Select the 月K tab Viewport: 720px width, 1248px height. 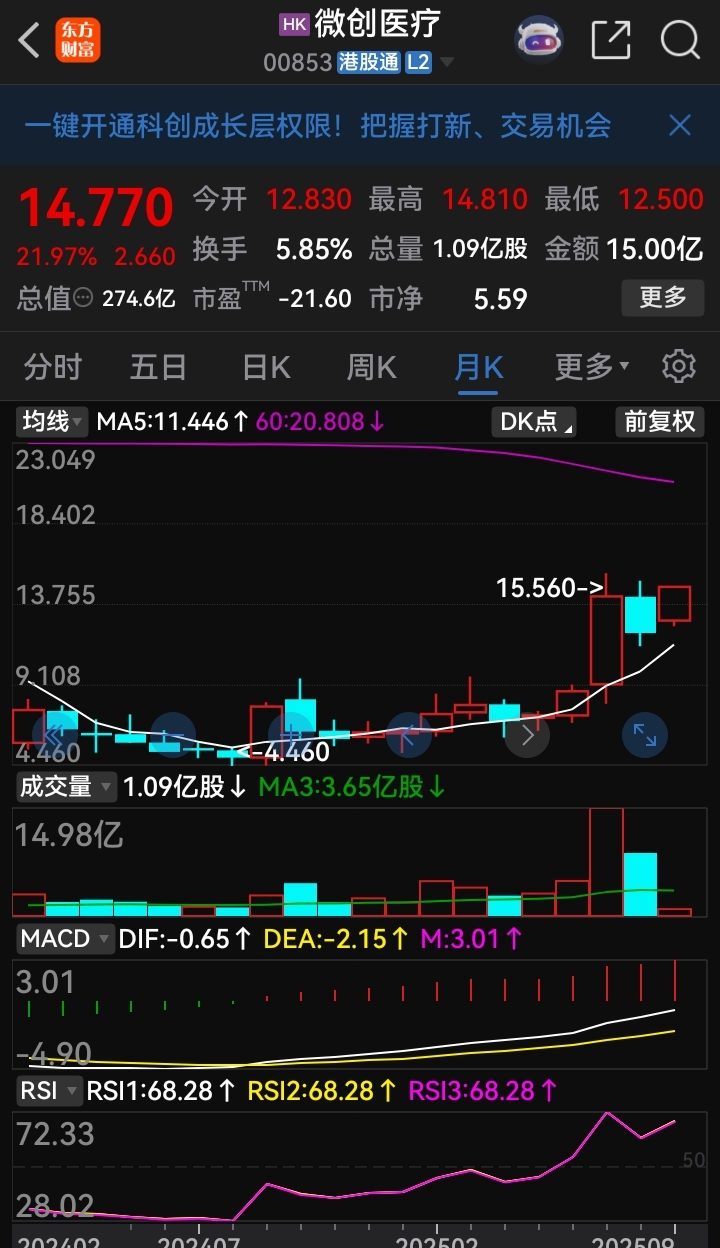pos(478,367)
